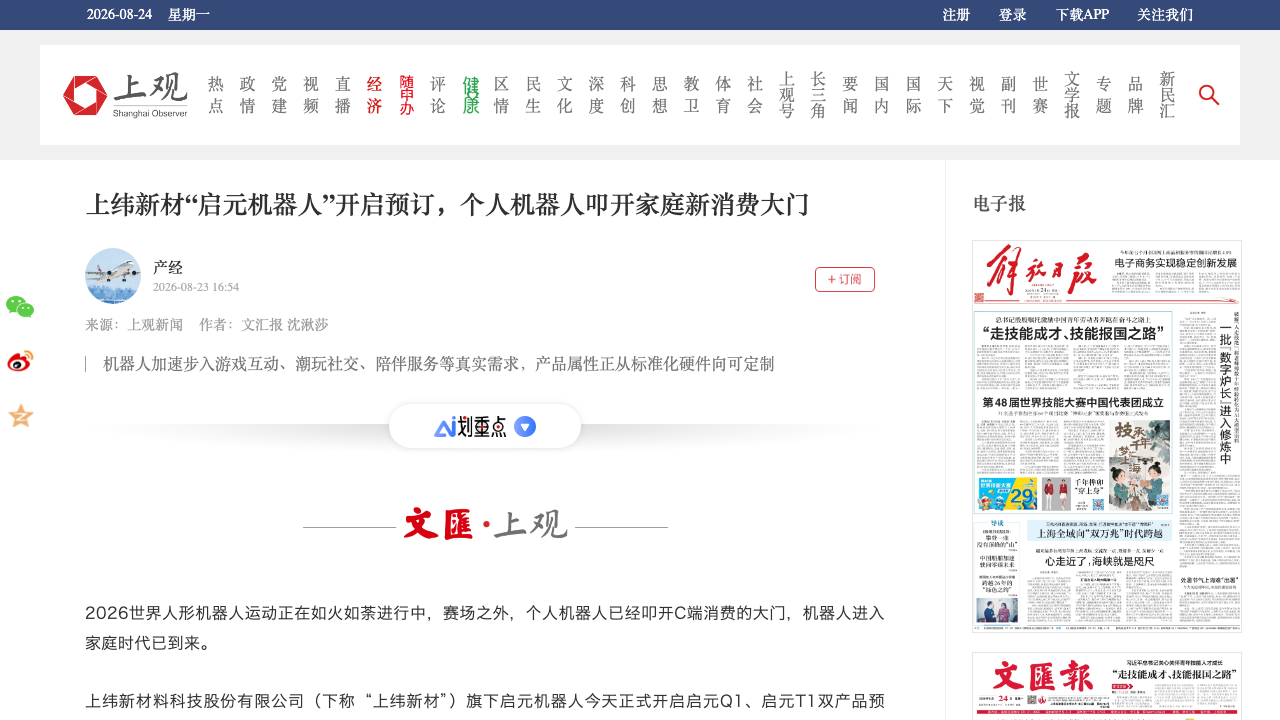Open the 文汇报 e-paper thumbnail
The width and height of the screenshot is (1280, 720).
(1107, 686)
